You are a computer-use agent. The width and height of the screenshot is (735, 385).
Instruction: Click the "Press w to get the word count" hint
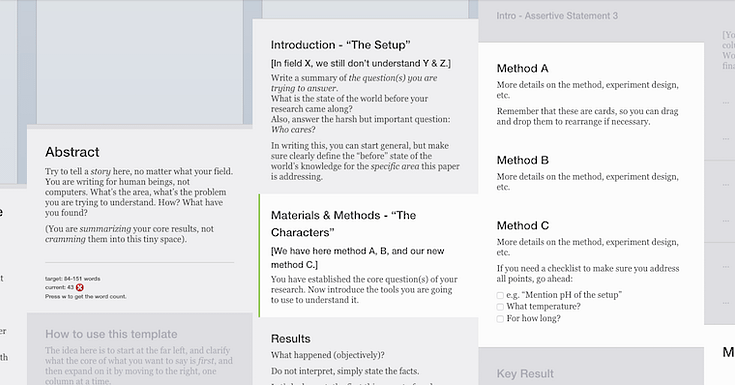[x=86, y=296]
